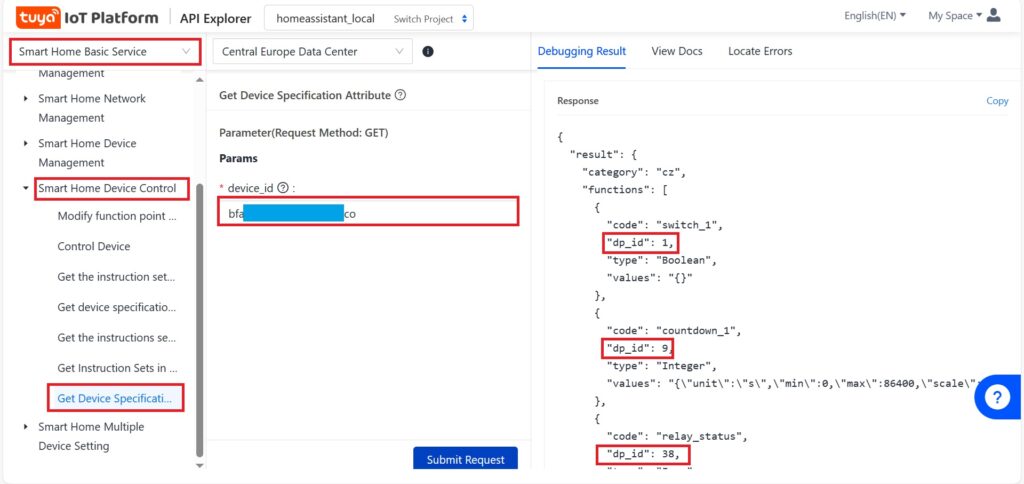Select Get the instruction set entry
Viewport: 1024px width, 484px height.
116,277
